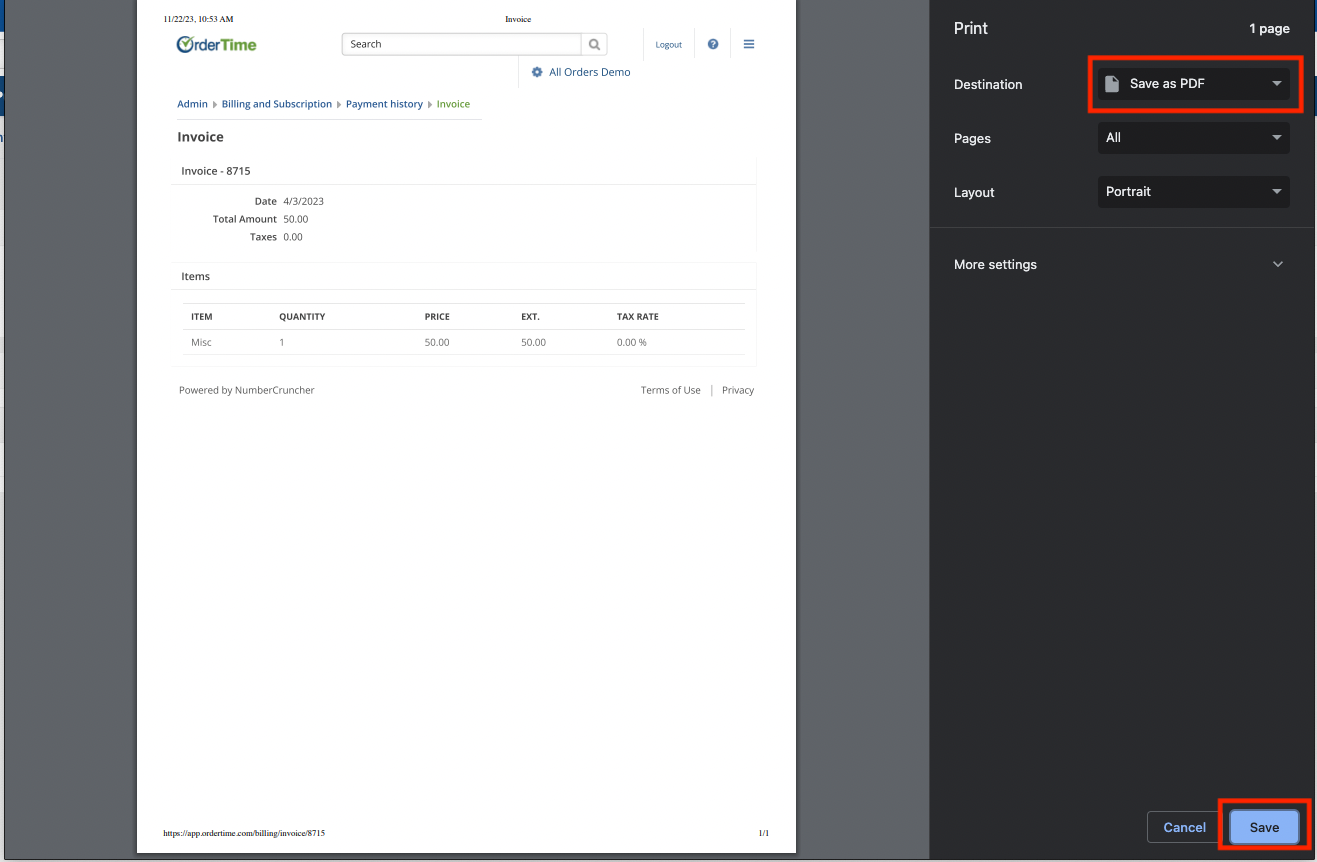
Task: Click the search magnifier icon in the preview
Action: pos(594,44)
